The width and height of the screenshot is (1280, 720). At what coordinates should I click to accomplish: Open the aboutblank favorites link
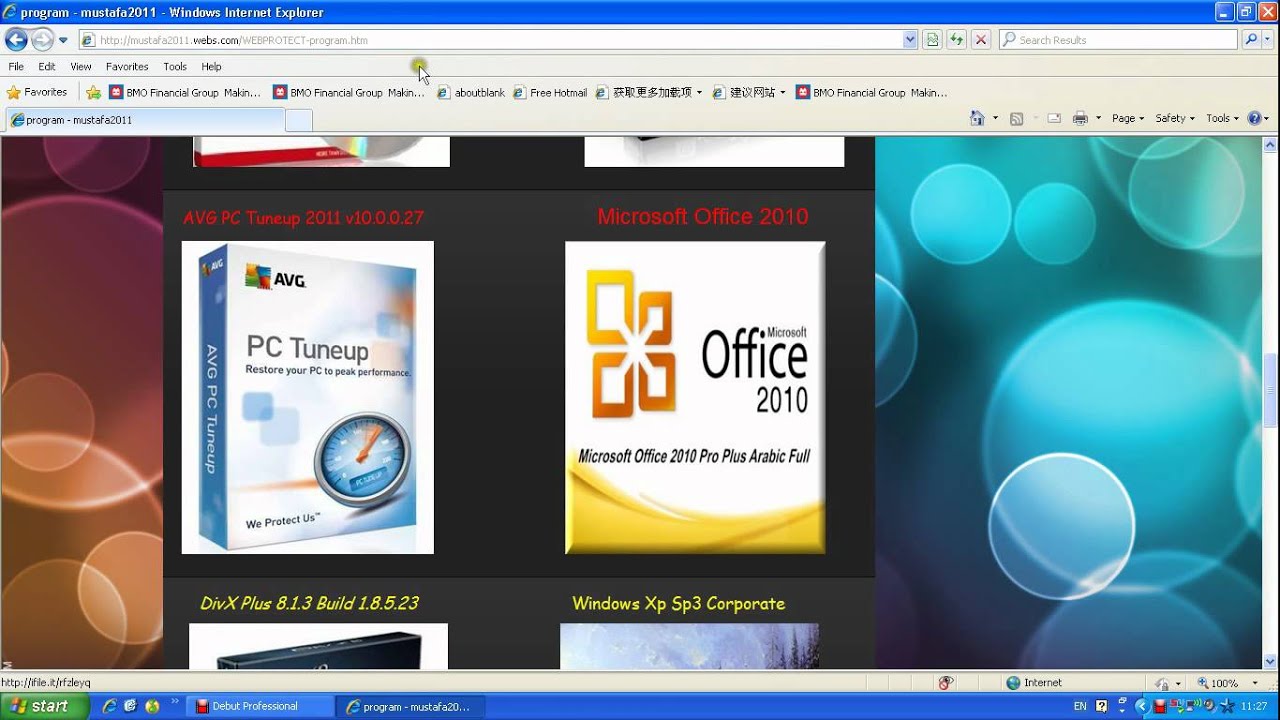pyautogui.click(x=471, y=92)
